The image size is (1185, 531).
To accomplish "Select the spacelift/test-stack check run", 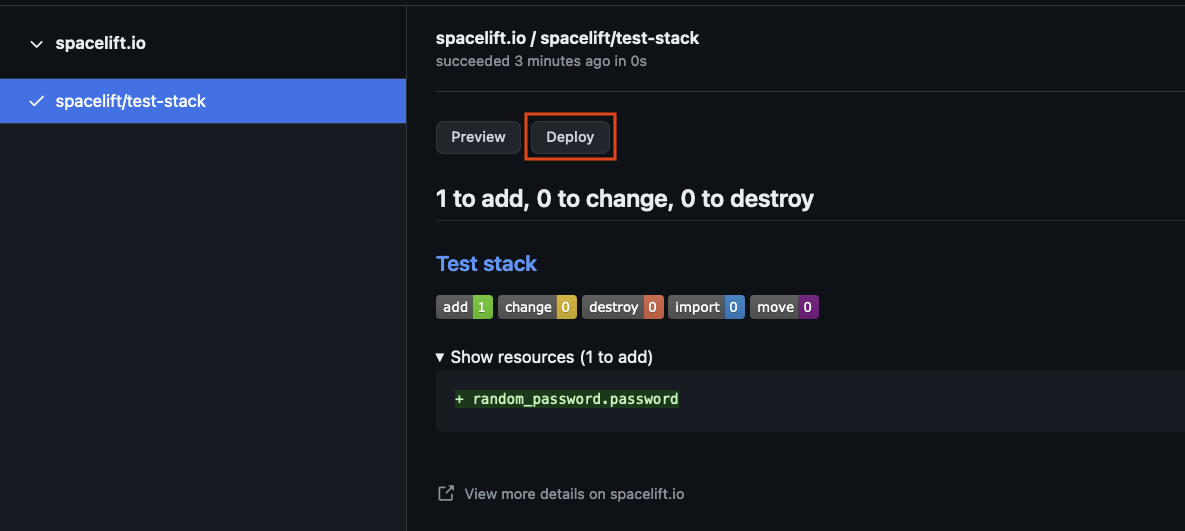I will pyautogui.click(x=130, y=101).
